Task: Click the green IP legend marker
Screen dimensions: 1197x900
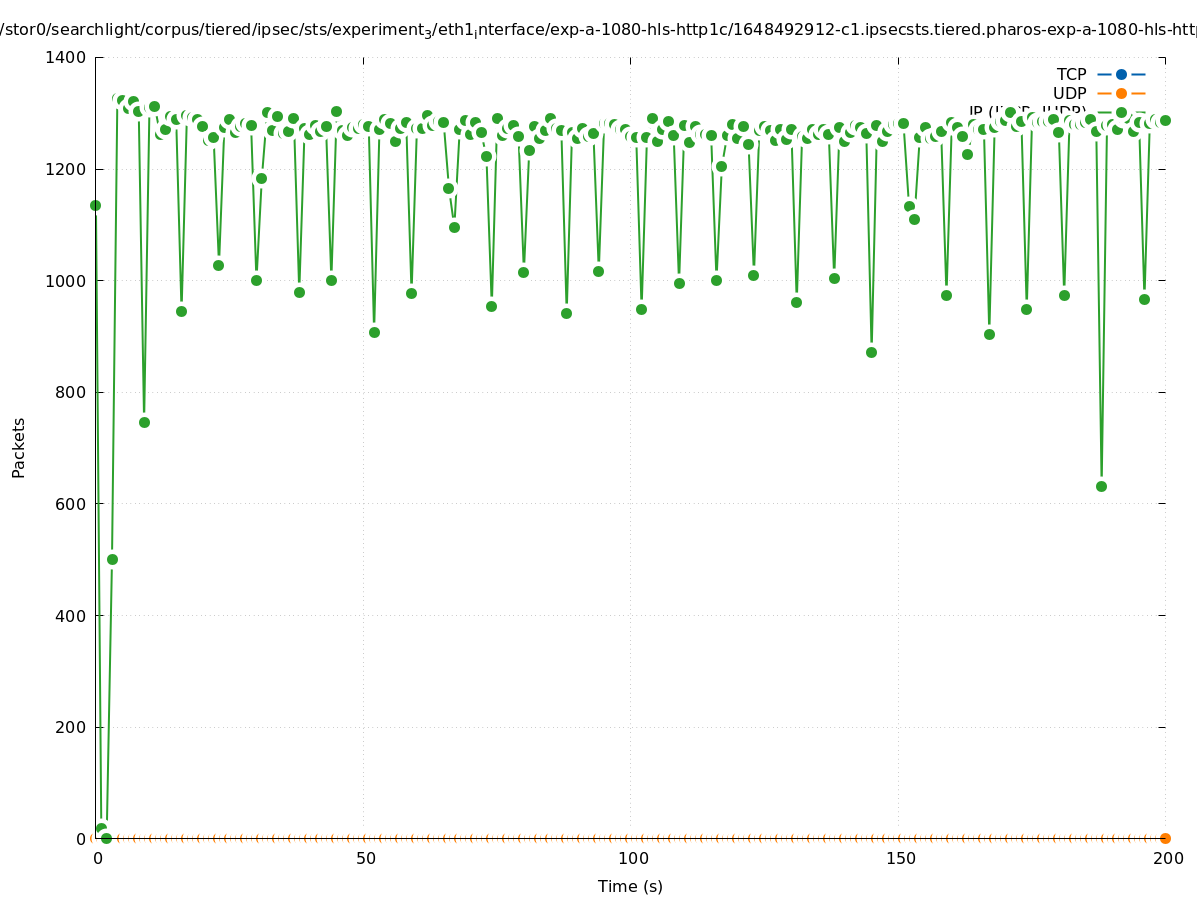Action: [x=1121, y=112]
